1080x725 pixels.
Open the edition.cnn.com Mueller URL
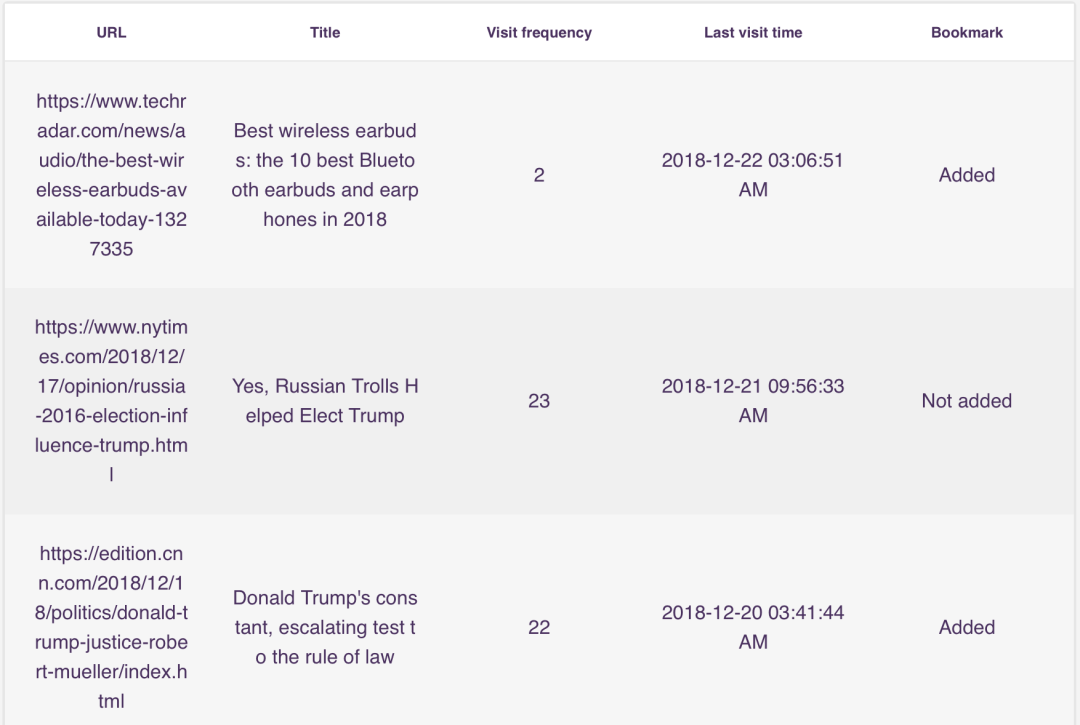click(111, 627)
